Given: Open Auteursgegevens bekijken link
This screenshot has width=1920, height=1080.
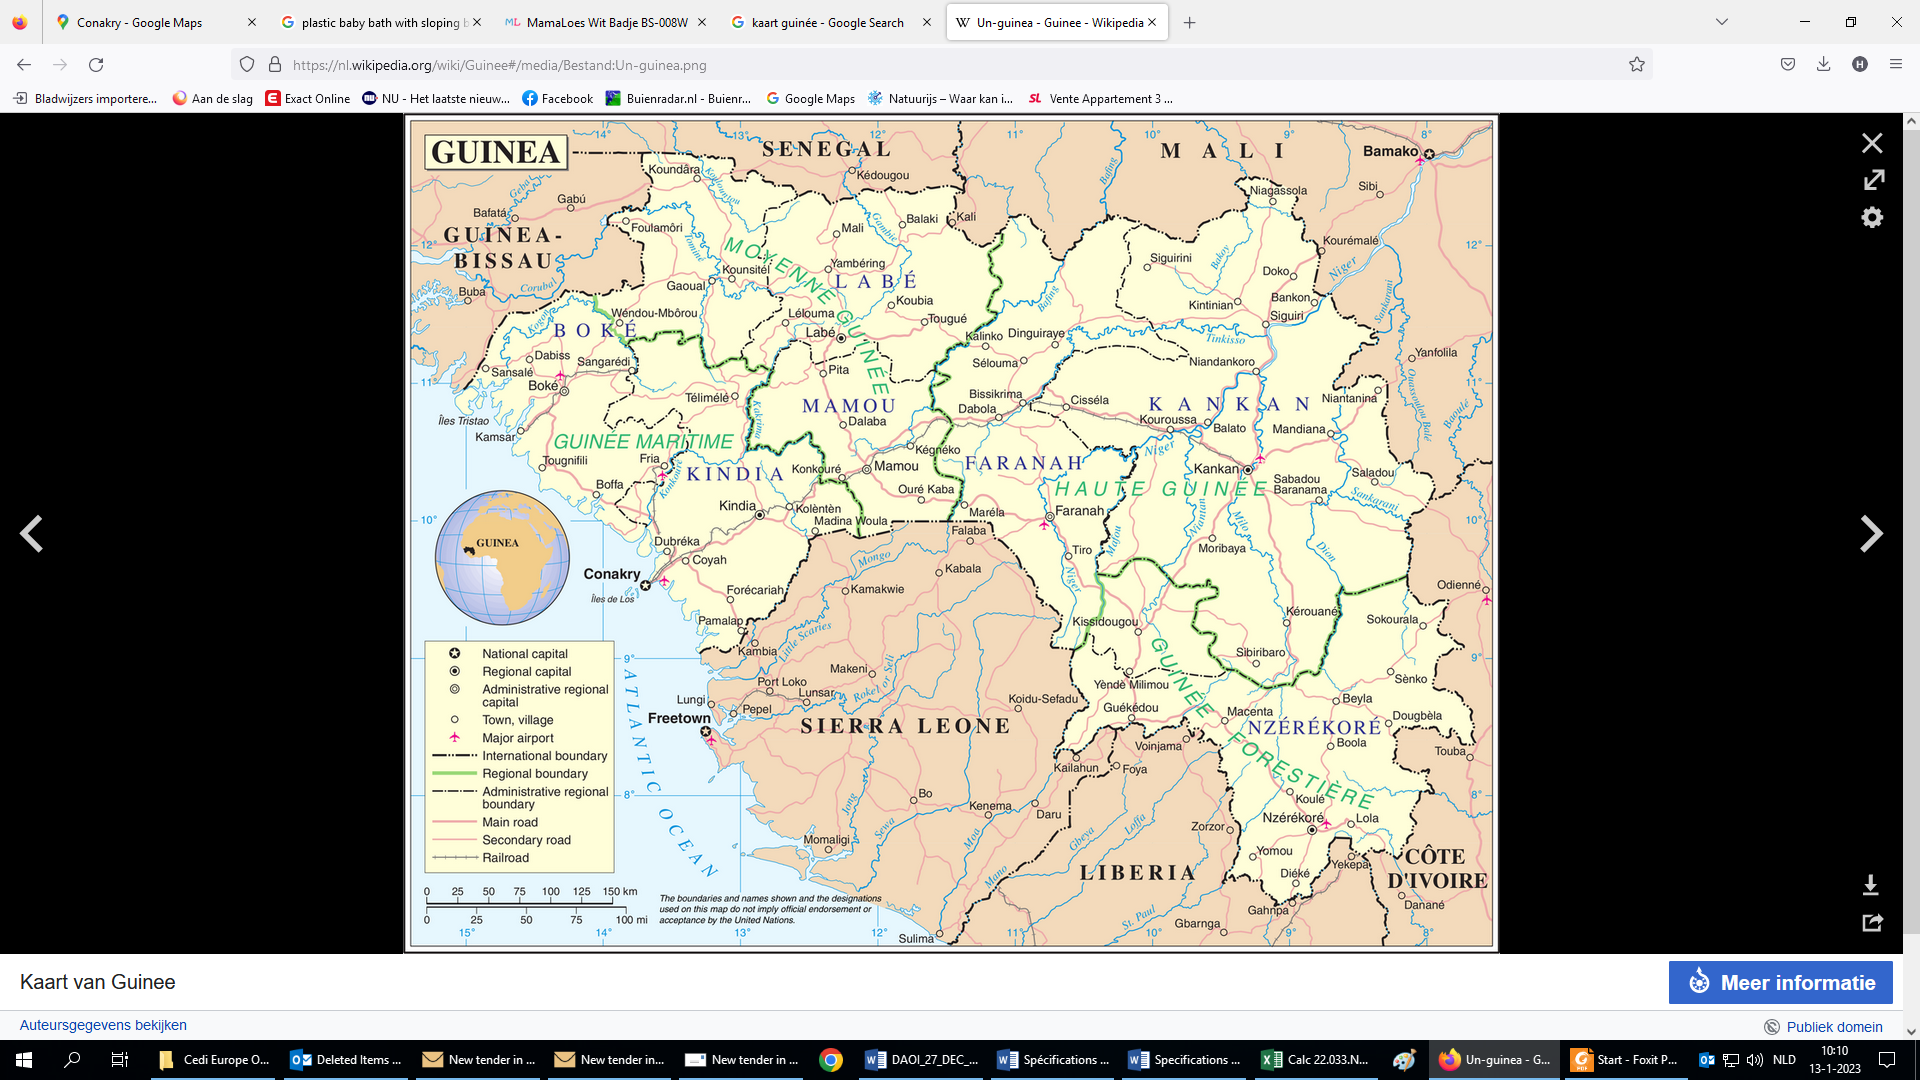Looking at the screenshot, I should tap(103, 1025).
